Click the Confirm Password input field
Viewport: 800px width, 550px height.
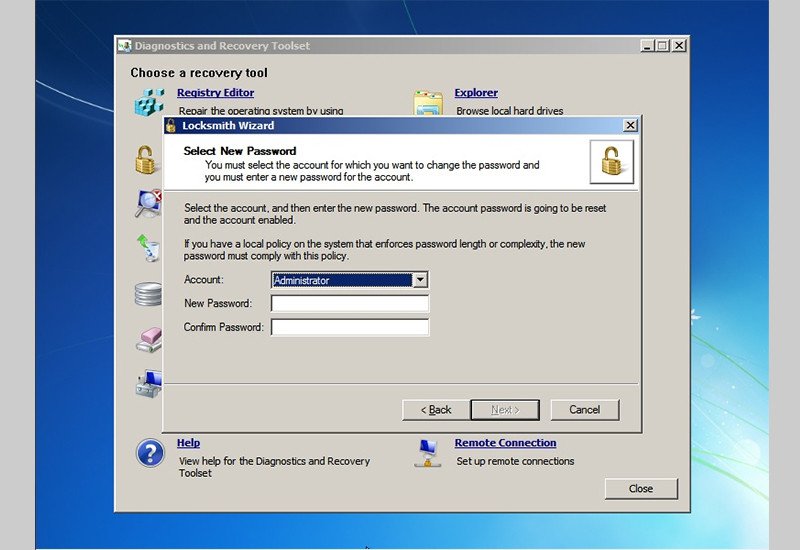coord(350,328)
